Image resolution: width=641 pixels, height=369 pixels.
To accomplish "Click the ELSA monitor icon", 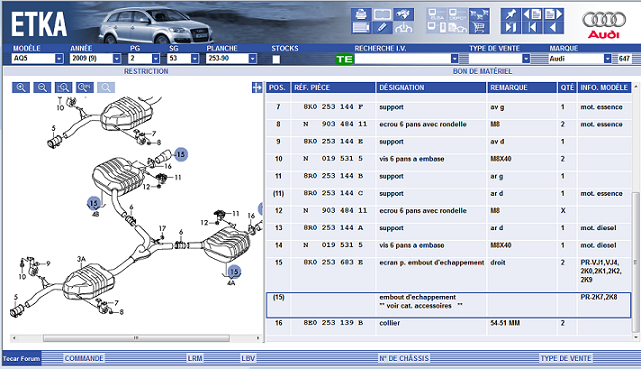I will [437, 14].
